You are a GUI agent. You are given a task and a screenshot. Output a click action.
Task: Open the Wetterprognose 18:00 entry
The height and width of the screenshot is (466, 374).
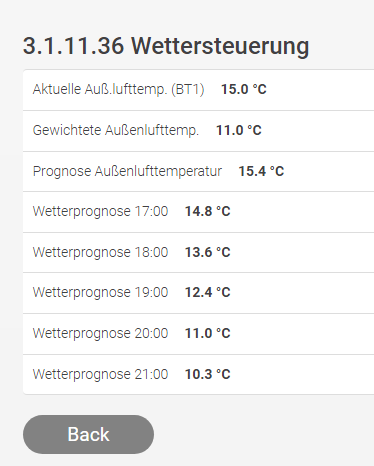point(198,253)
